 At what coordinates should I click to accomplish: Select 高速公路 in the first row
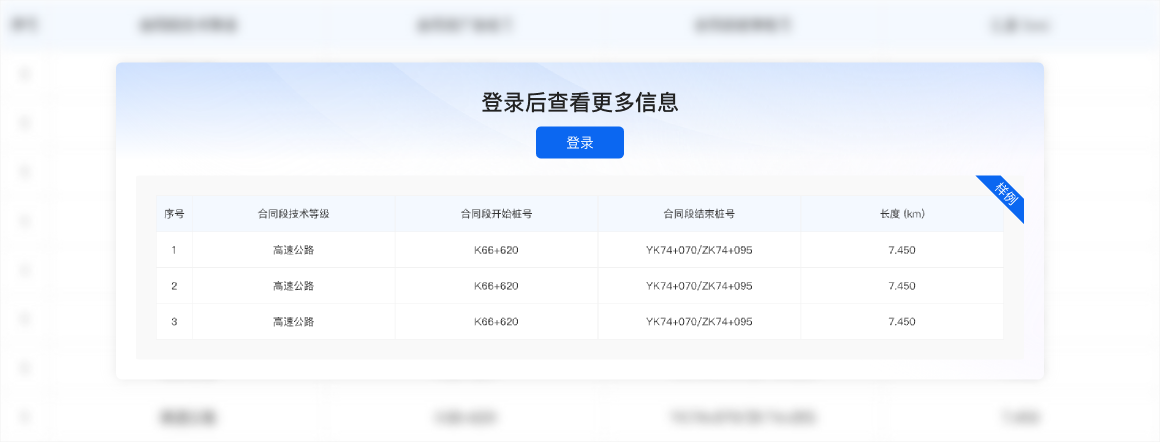click(x=293, y=250)
